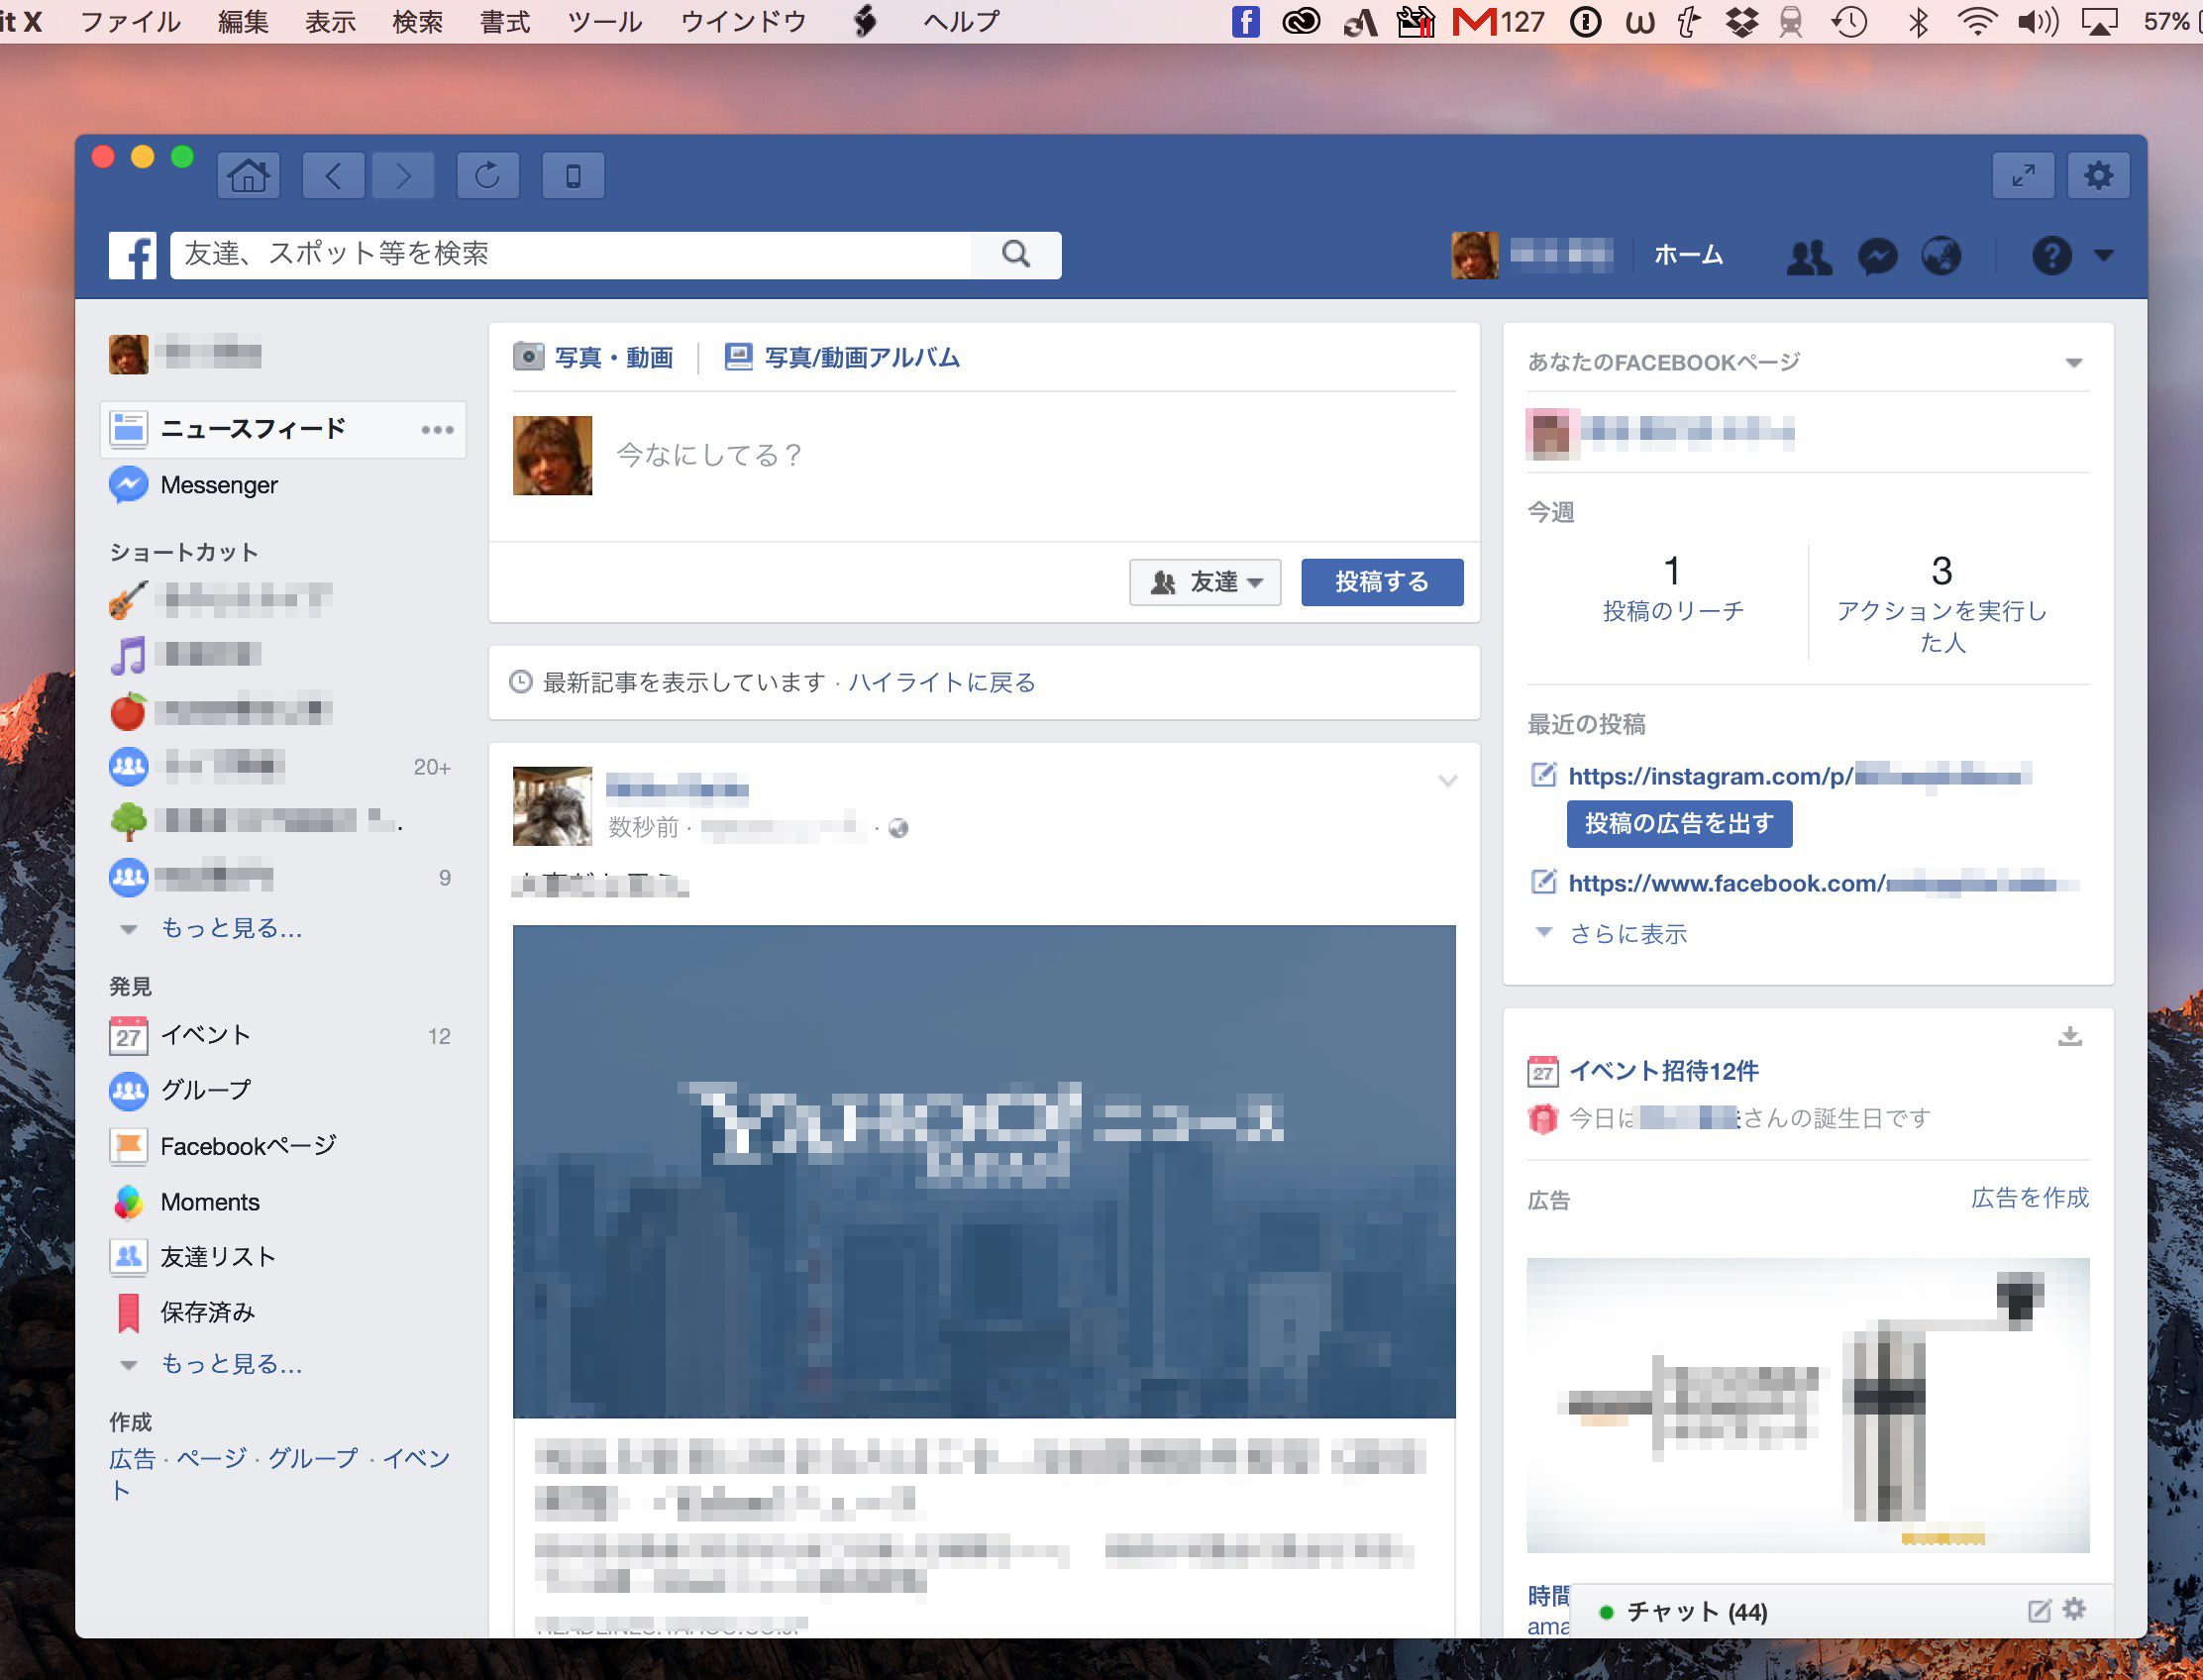
Task: Click the chat settings gear icon
Action: click(x=2074, y=1609)
